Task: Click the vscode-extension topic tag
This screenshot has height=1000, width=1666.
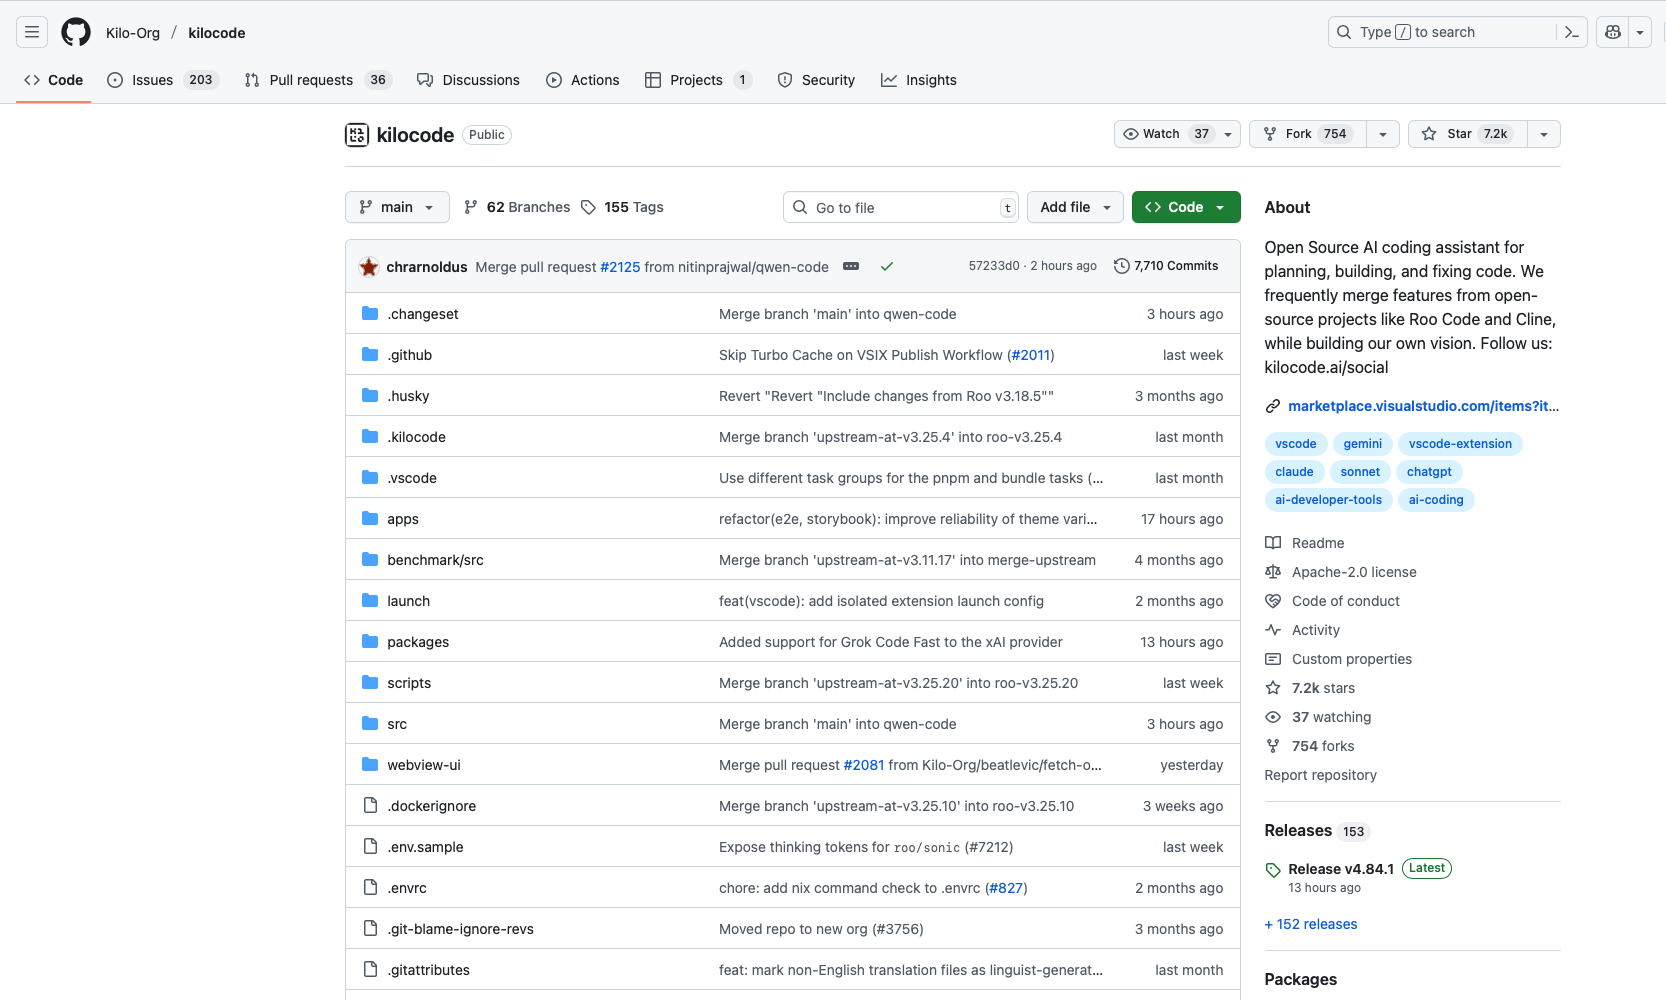Action: point(1460,444)
